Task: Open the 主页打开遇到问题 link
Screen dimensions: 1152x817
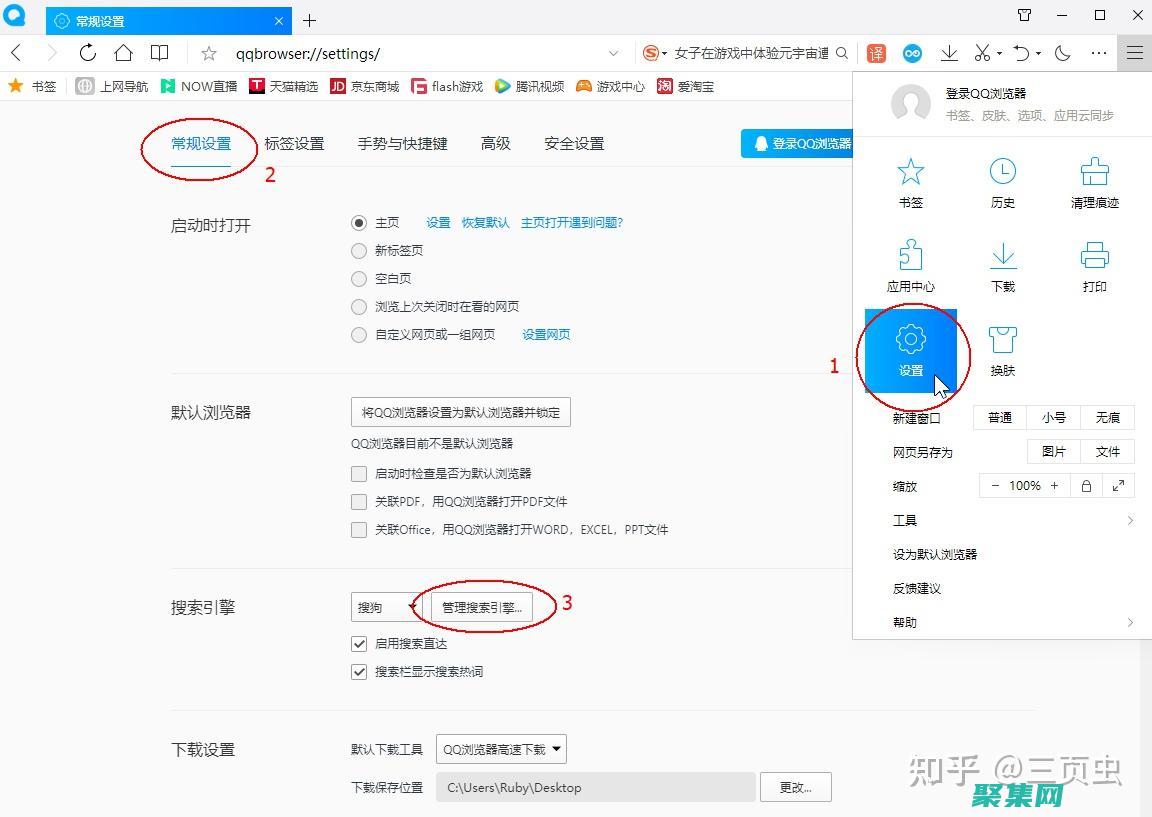Action: 572,223
